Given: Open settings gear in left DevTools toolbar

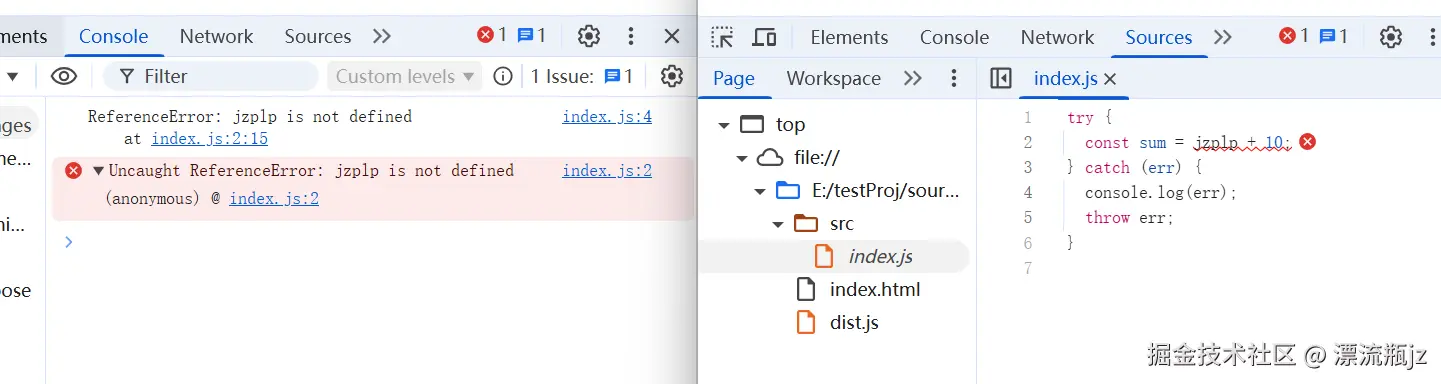Looking at the screenshot, I should click(x=589, y=37).
